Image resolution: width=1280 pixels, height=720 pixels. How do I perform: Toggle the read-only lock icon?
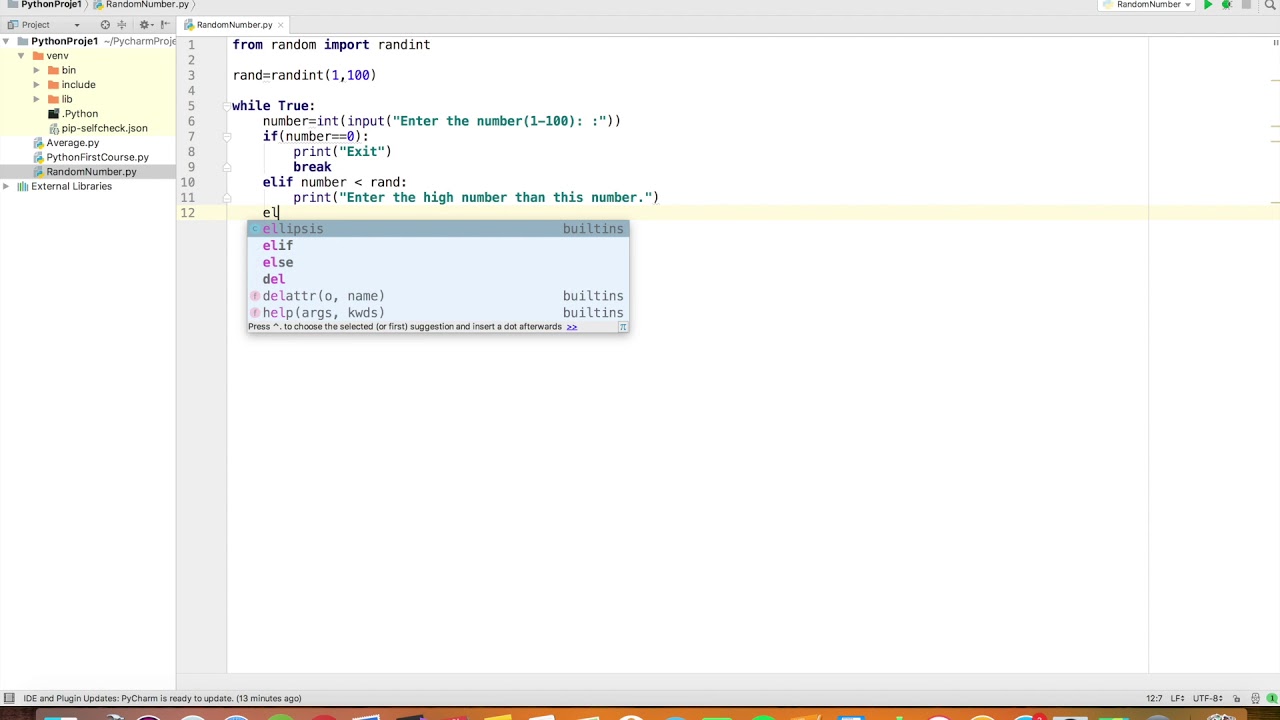point(1236,698)
